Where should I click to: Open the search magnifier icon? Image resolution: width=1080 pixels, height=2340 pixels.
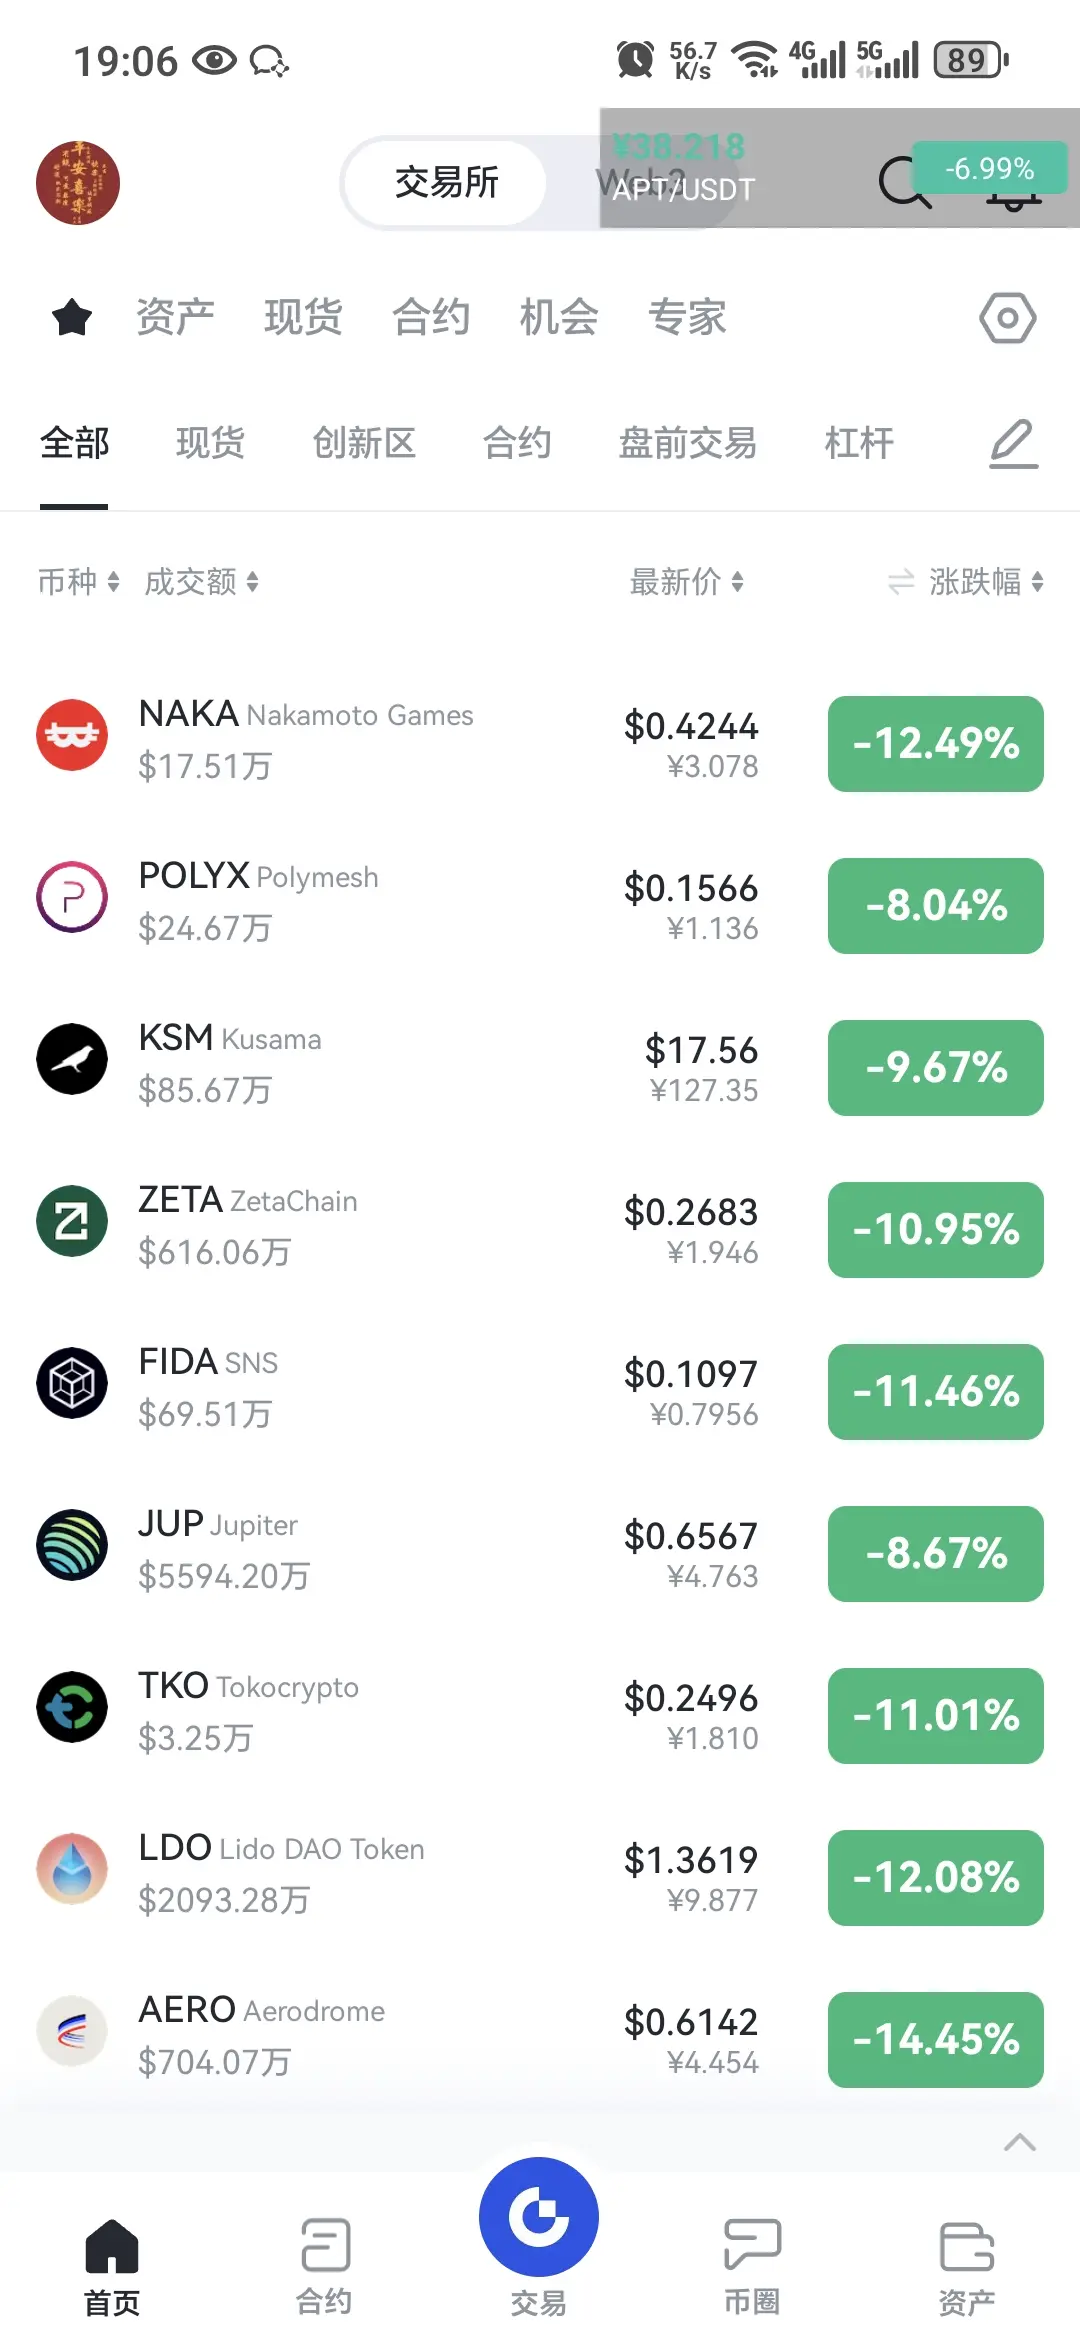click(904, 183)
